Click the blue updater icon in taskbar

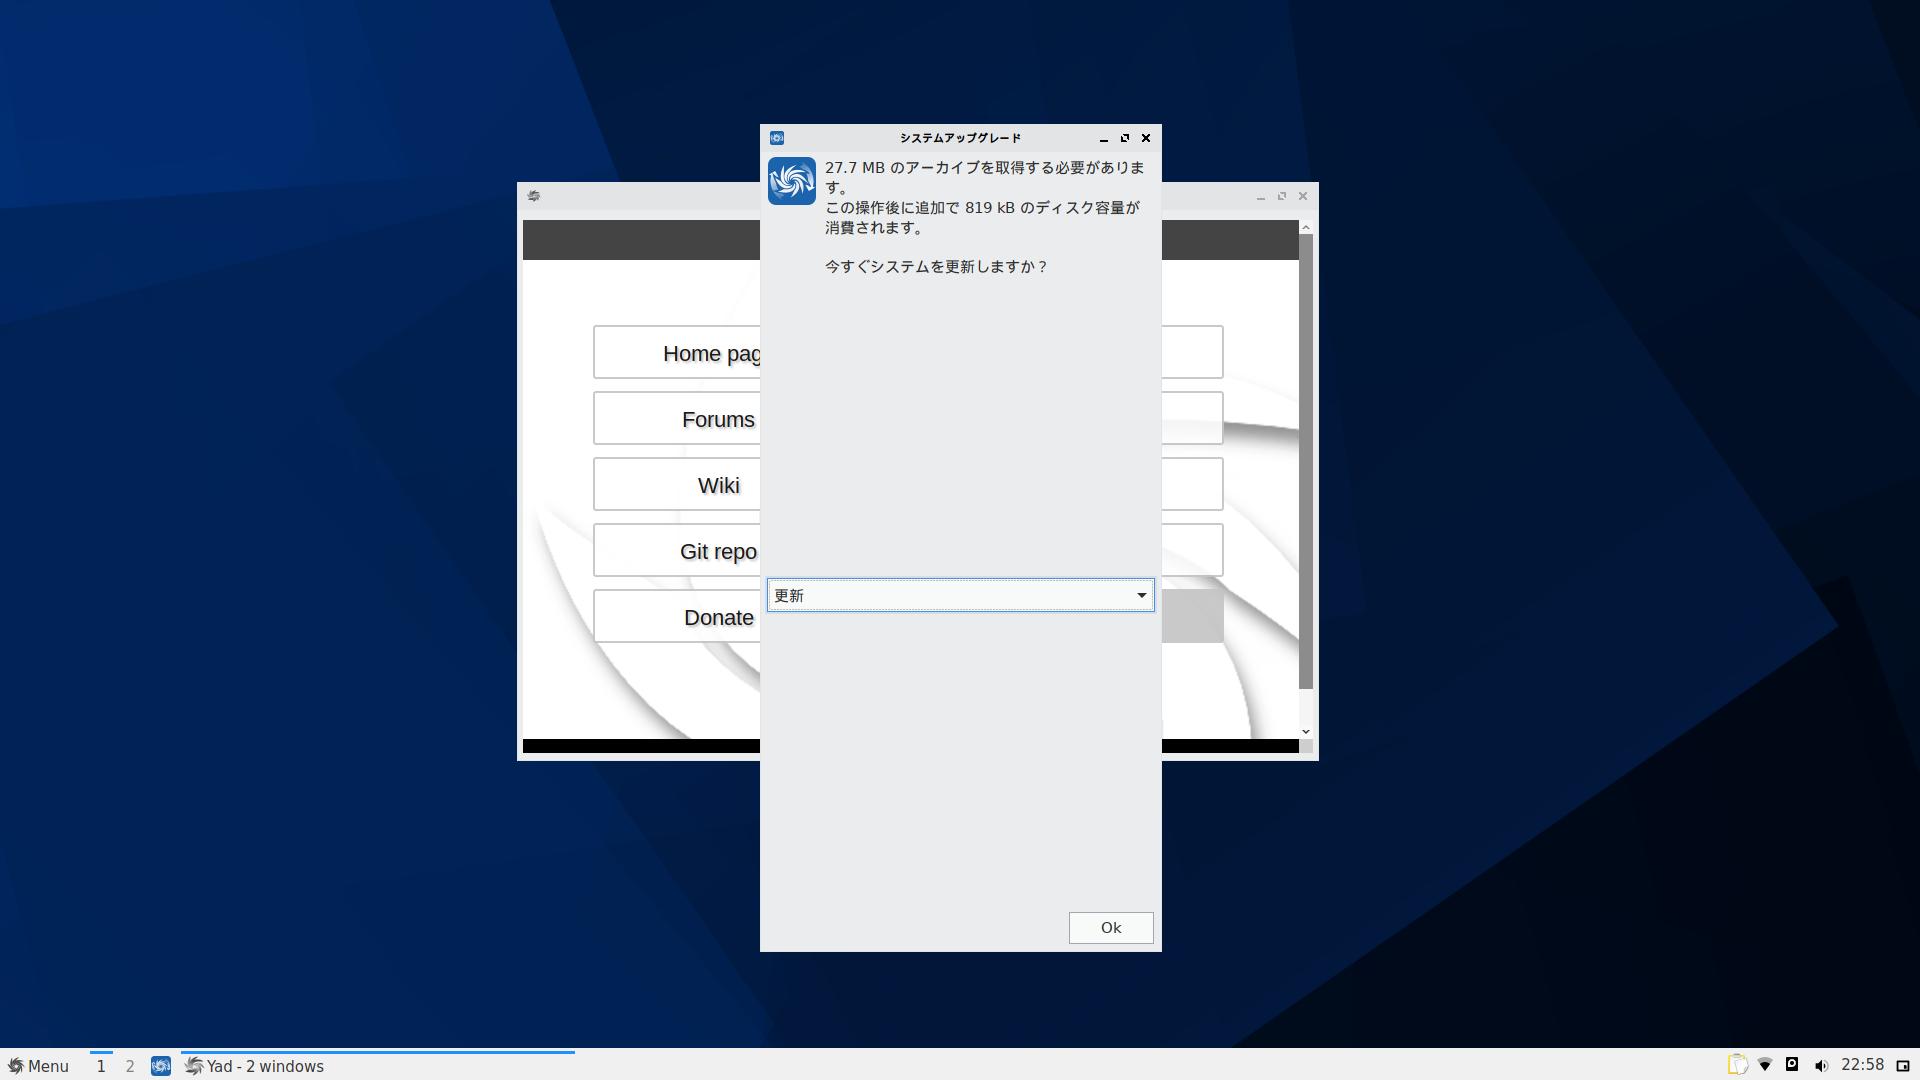[161, 1066]
